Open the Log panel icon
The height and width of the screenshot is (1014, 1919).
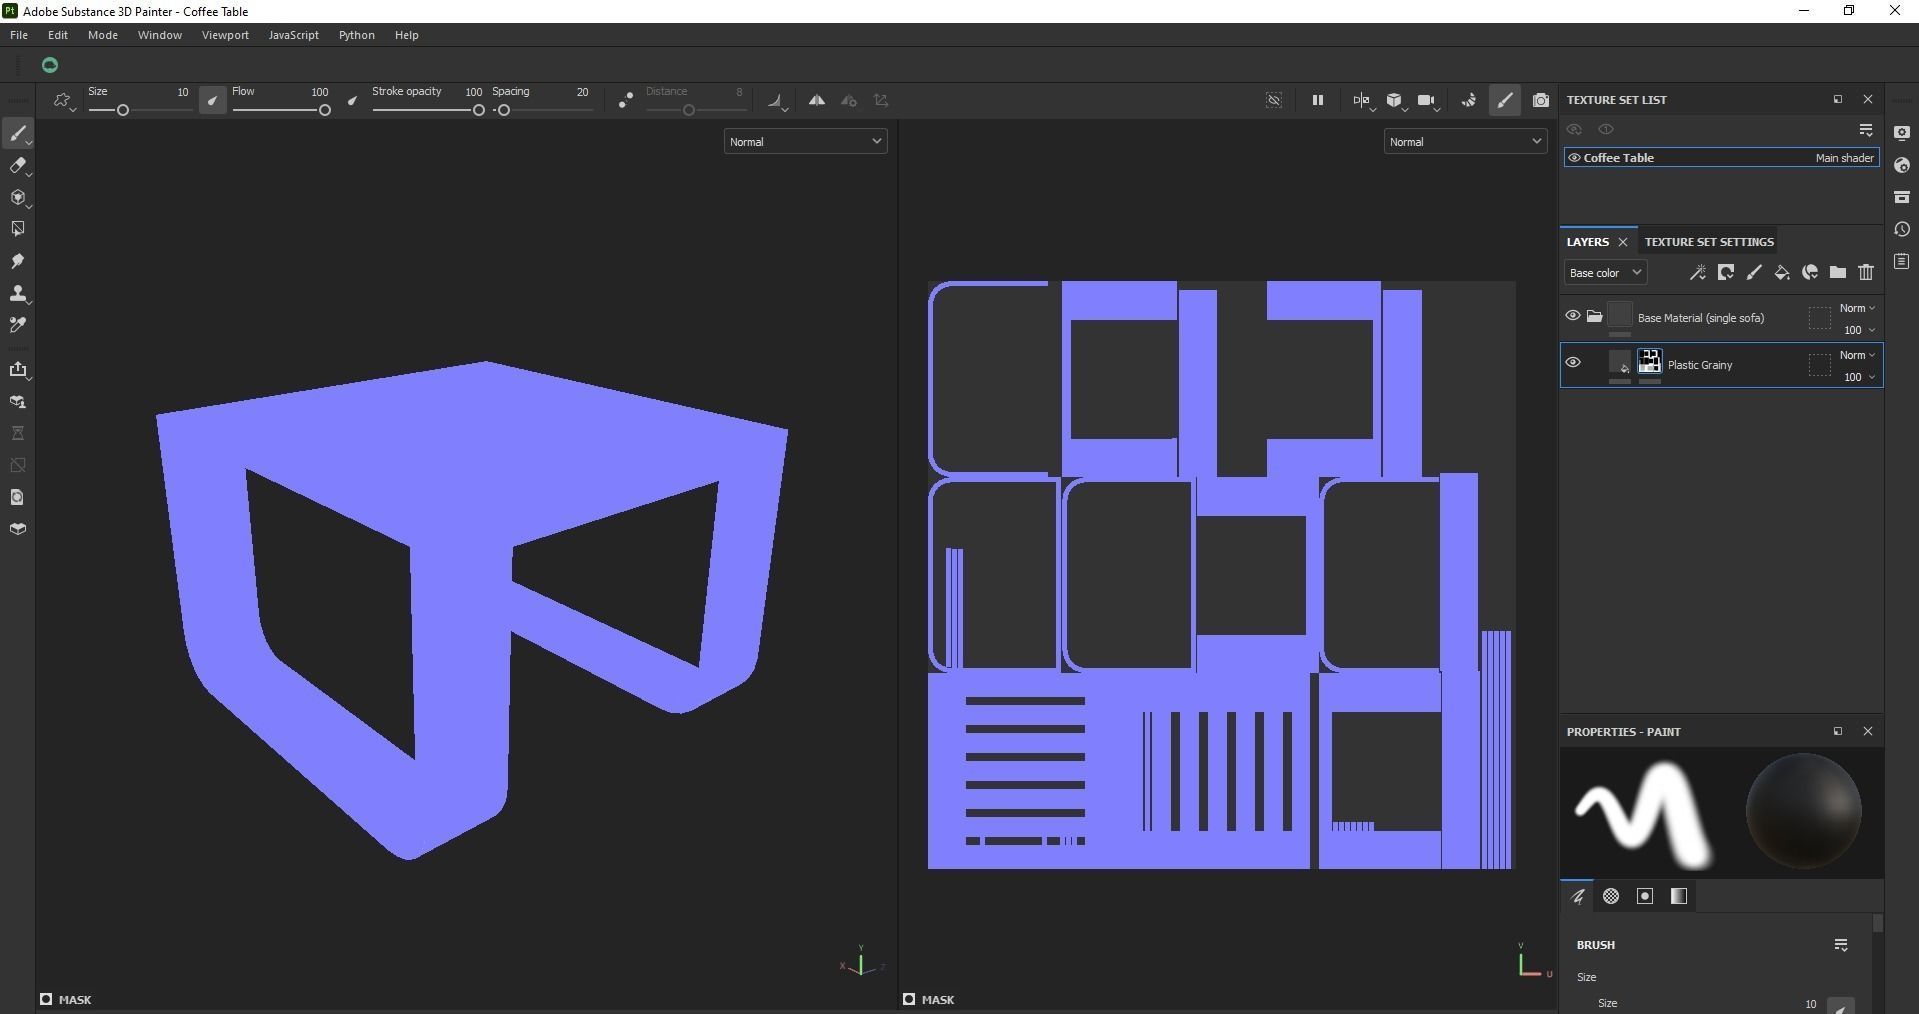point(1902,261)
